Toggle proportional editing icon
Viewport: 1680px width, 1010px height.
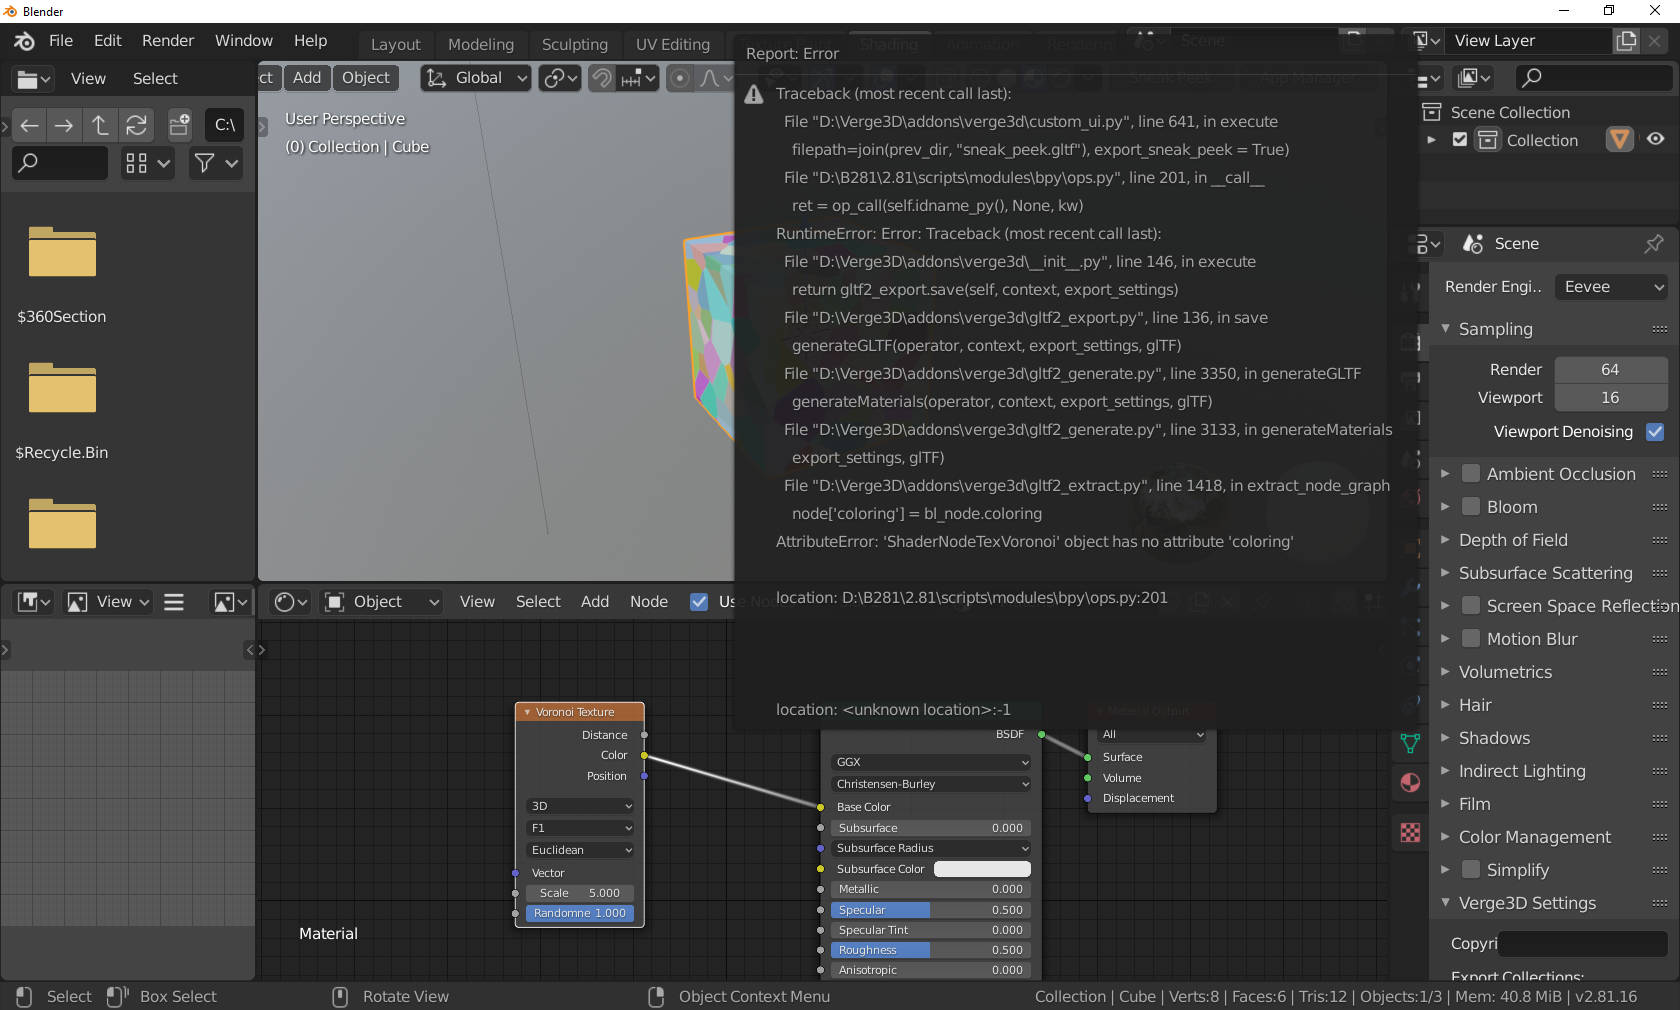point(680,78)
